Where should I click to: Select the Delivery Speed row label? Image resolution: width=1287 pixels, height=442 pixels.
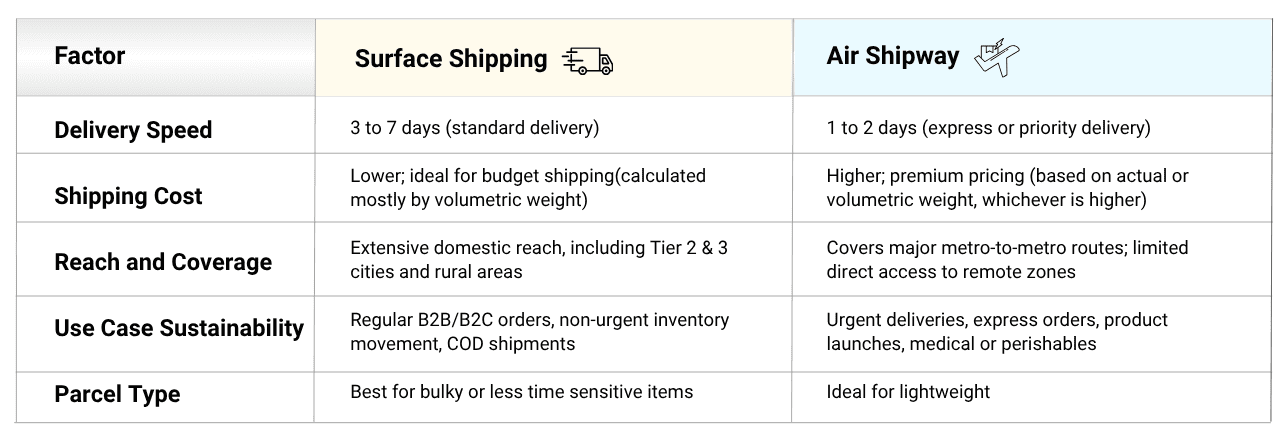click(133, 130)
